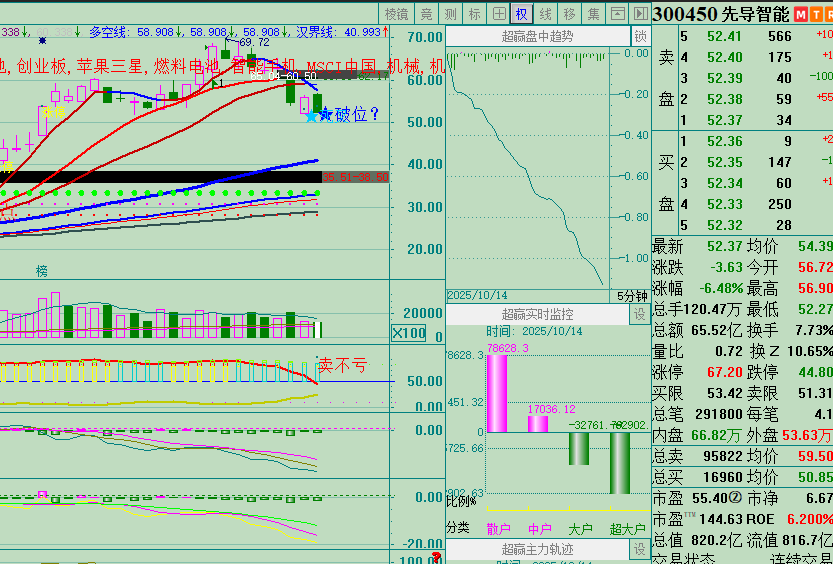This screenshot has width=833, height=564.
Task: Click the 棱镜 toolbar button
Action: click(x=397, y=13)
